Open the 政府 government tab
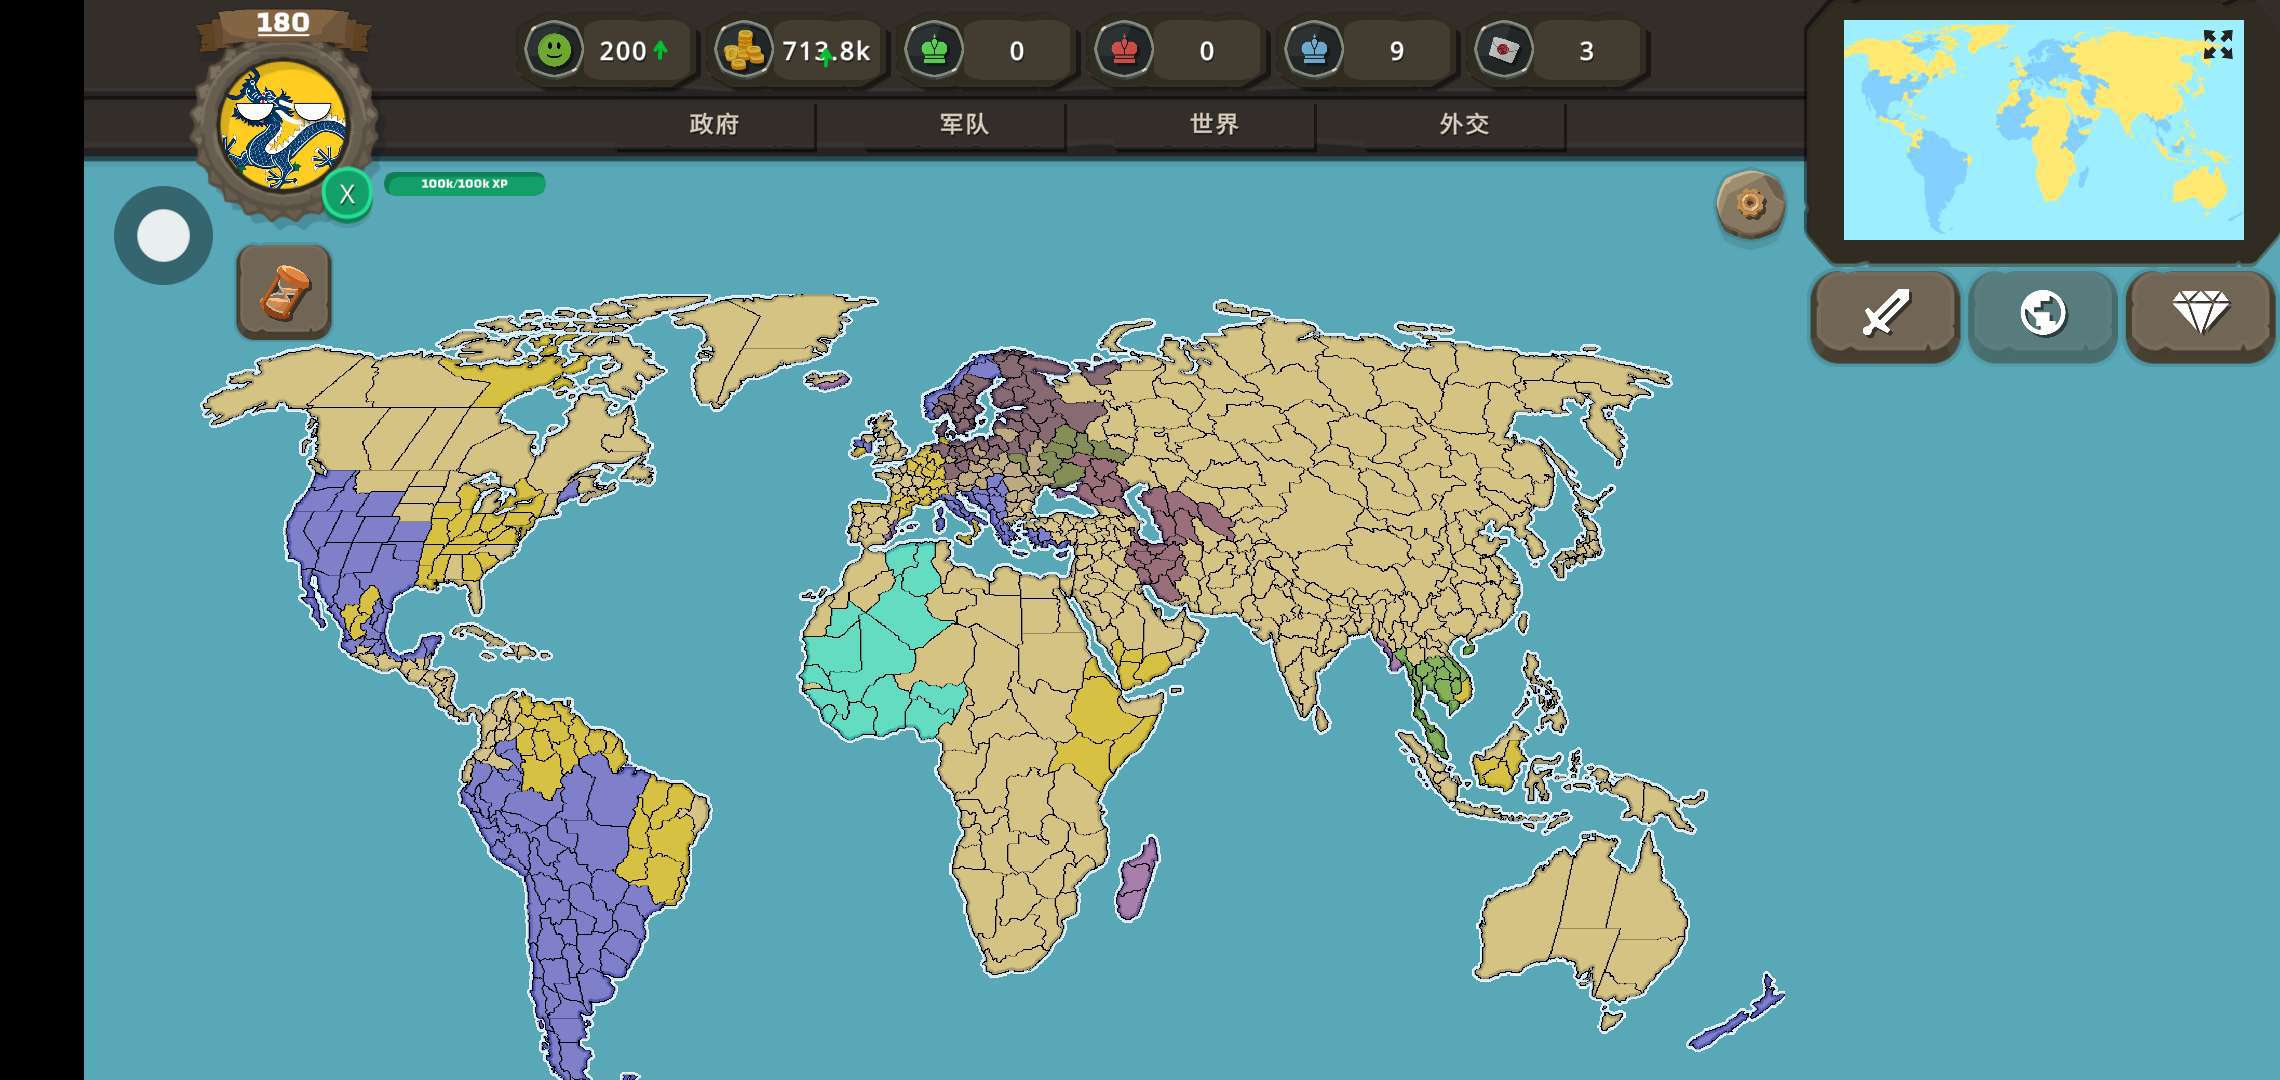The height and width of the screenshot is (1080, 2280). (x=714, y=124)
